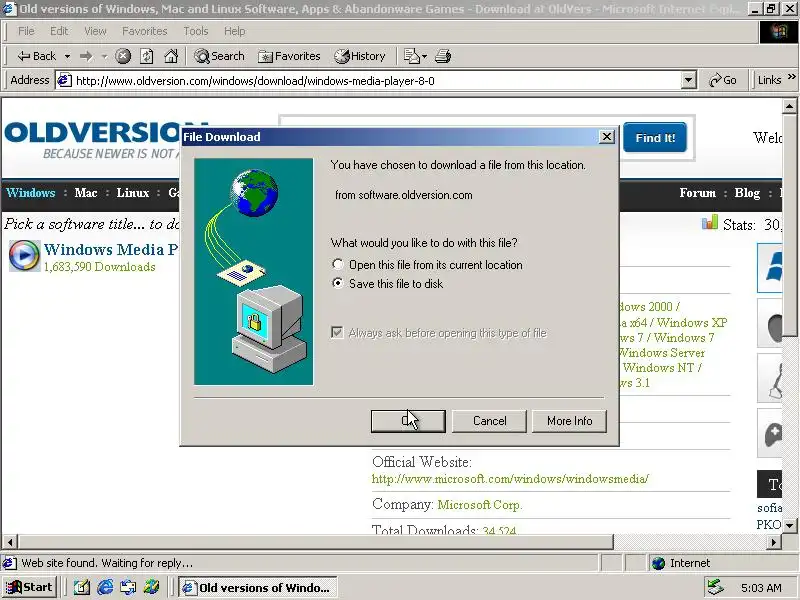Image resolution: width=800 pixels, height=600 pixels.
Task: Click inside the Address URL field
Action: [377, 81]
